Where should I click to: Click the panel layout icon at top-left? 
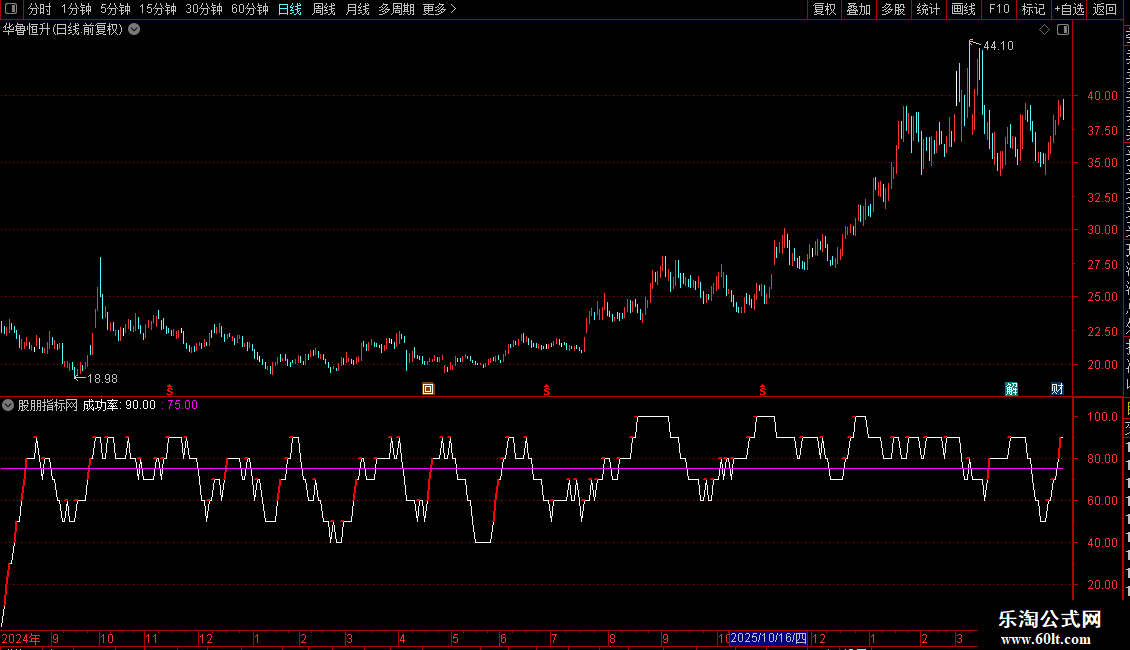pyautogui.click(x=11, y=9)
